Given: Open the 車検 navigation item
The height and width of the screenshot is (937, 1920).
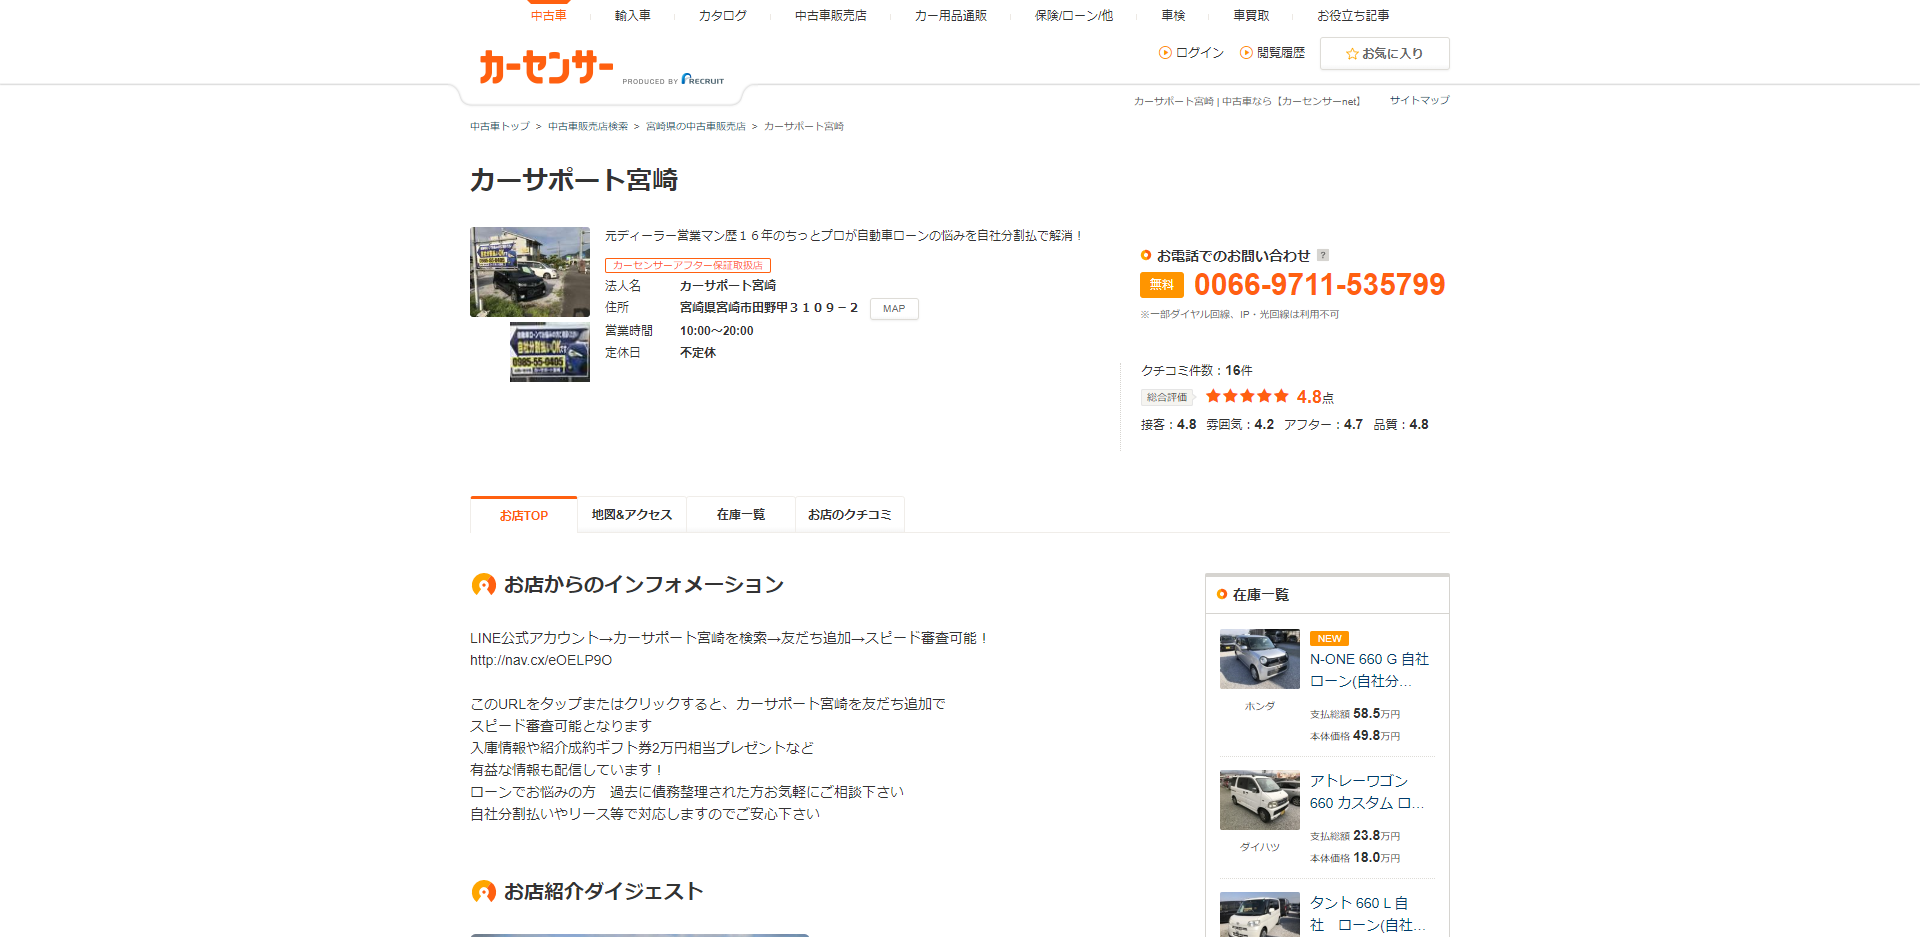Looking at the screenshot, I should [x=1173, y=16].
